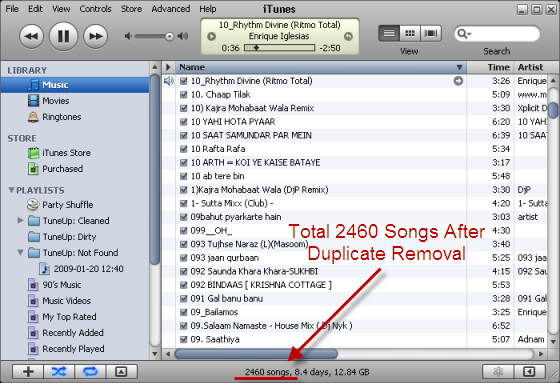Uncheck 10 YAHI HOTA PYAAR
The image size is (560, 383).
point(184,122)
